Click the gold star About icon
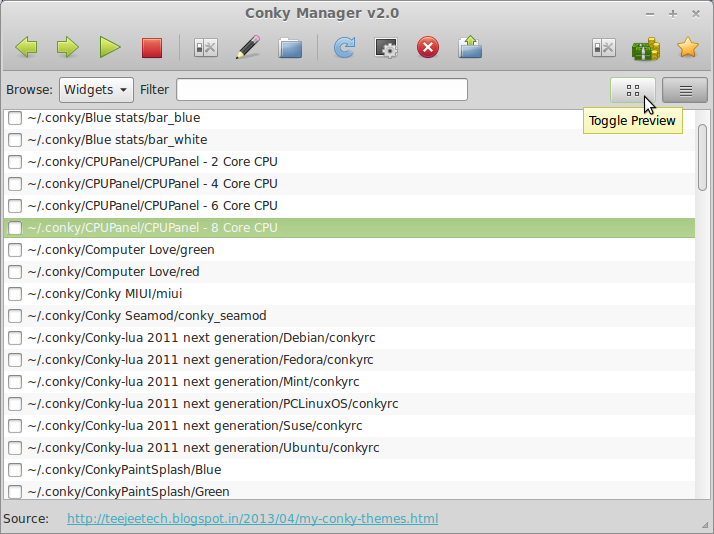Image resolution: width=714 pixels, height=534 pixels. tap(688, 47)
